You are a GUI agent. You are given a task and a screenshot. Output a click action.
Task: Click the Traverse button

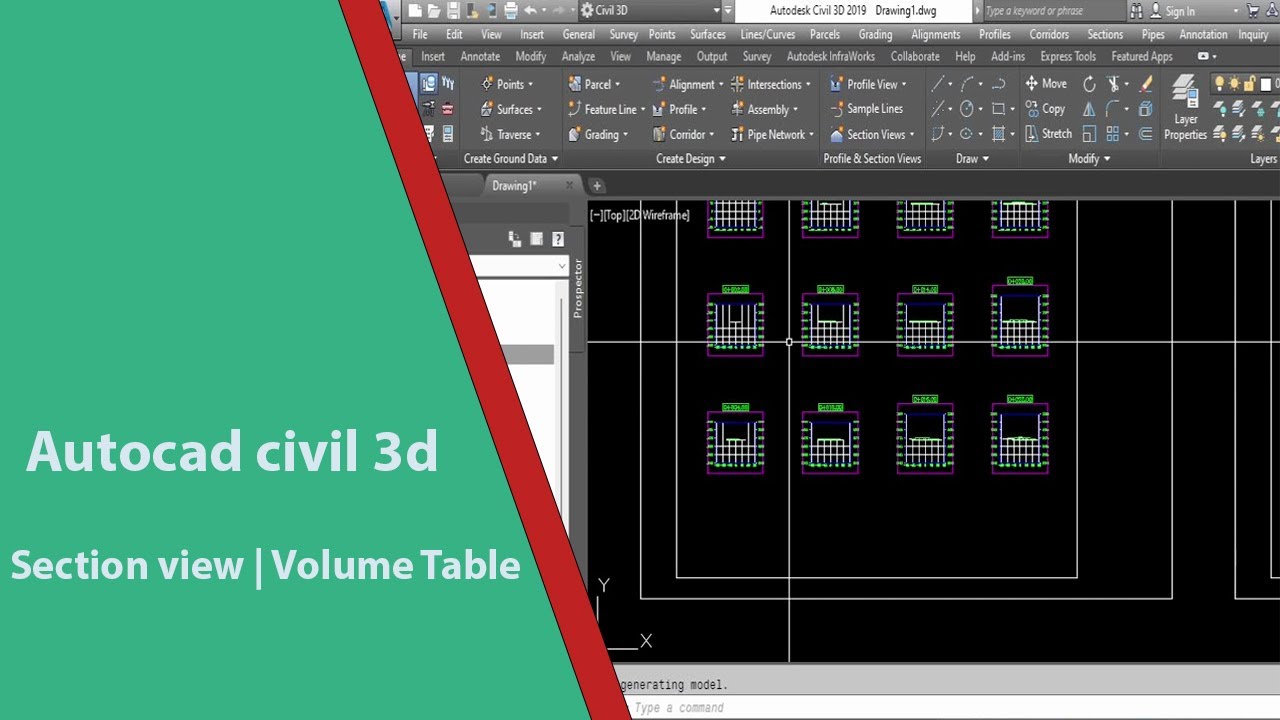coord(511,134)
